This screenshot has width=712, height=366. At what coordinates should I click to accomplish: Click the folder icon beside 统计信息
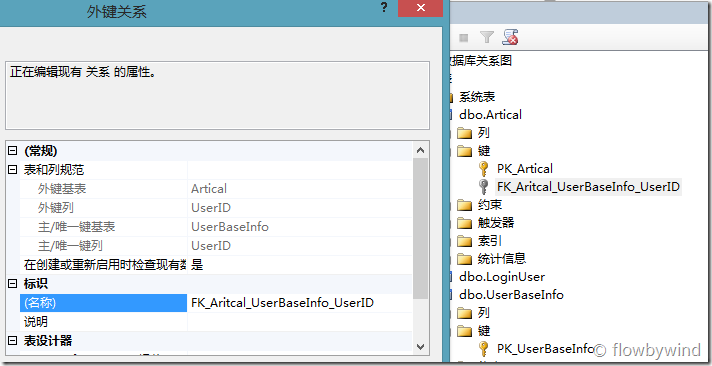[465, 259]
